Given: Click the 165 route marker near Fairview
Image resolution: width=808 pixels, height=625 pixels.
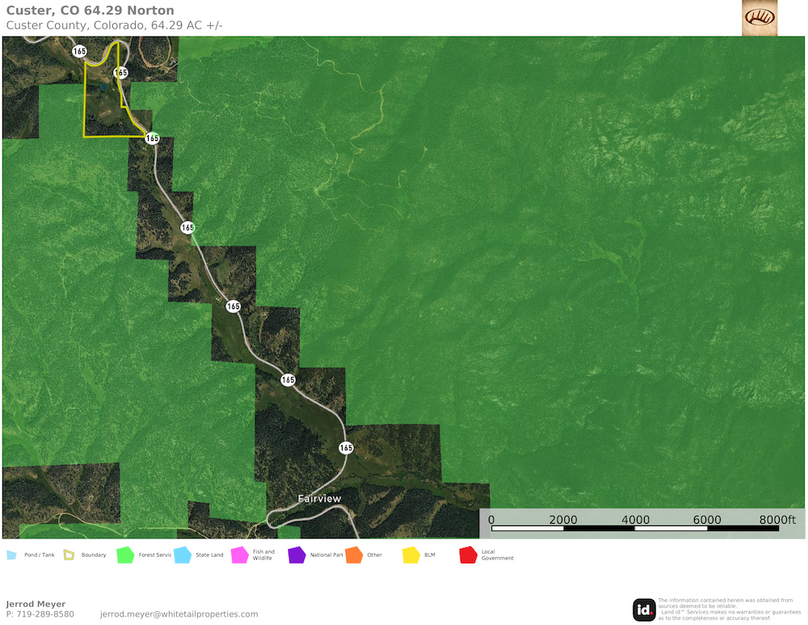Looking at the screenshot, I should 346,446.
